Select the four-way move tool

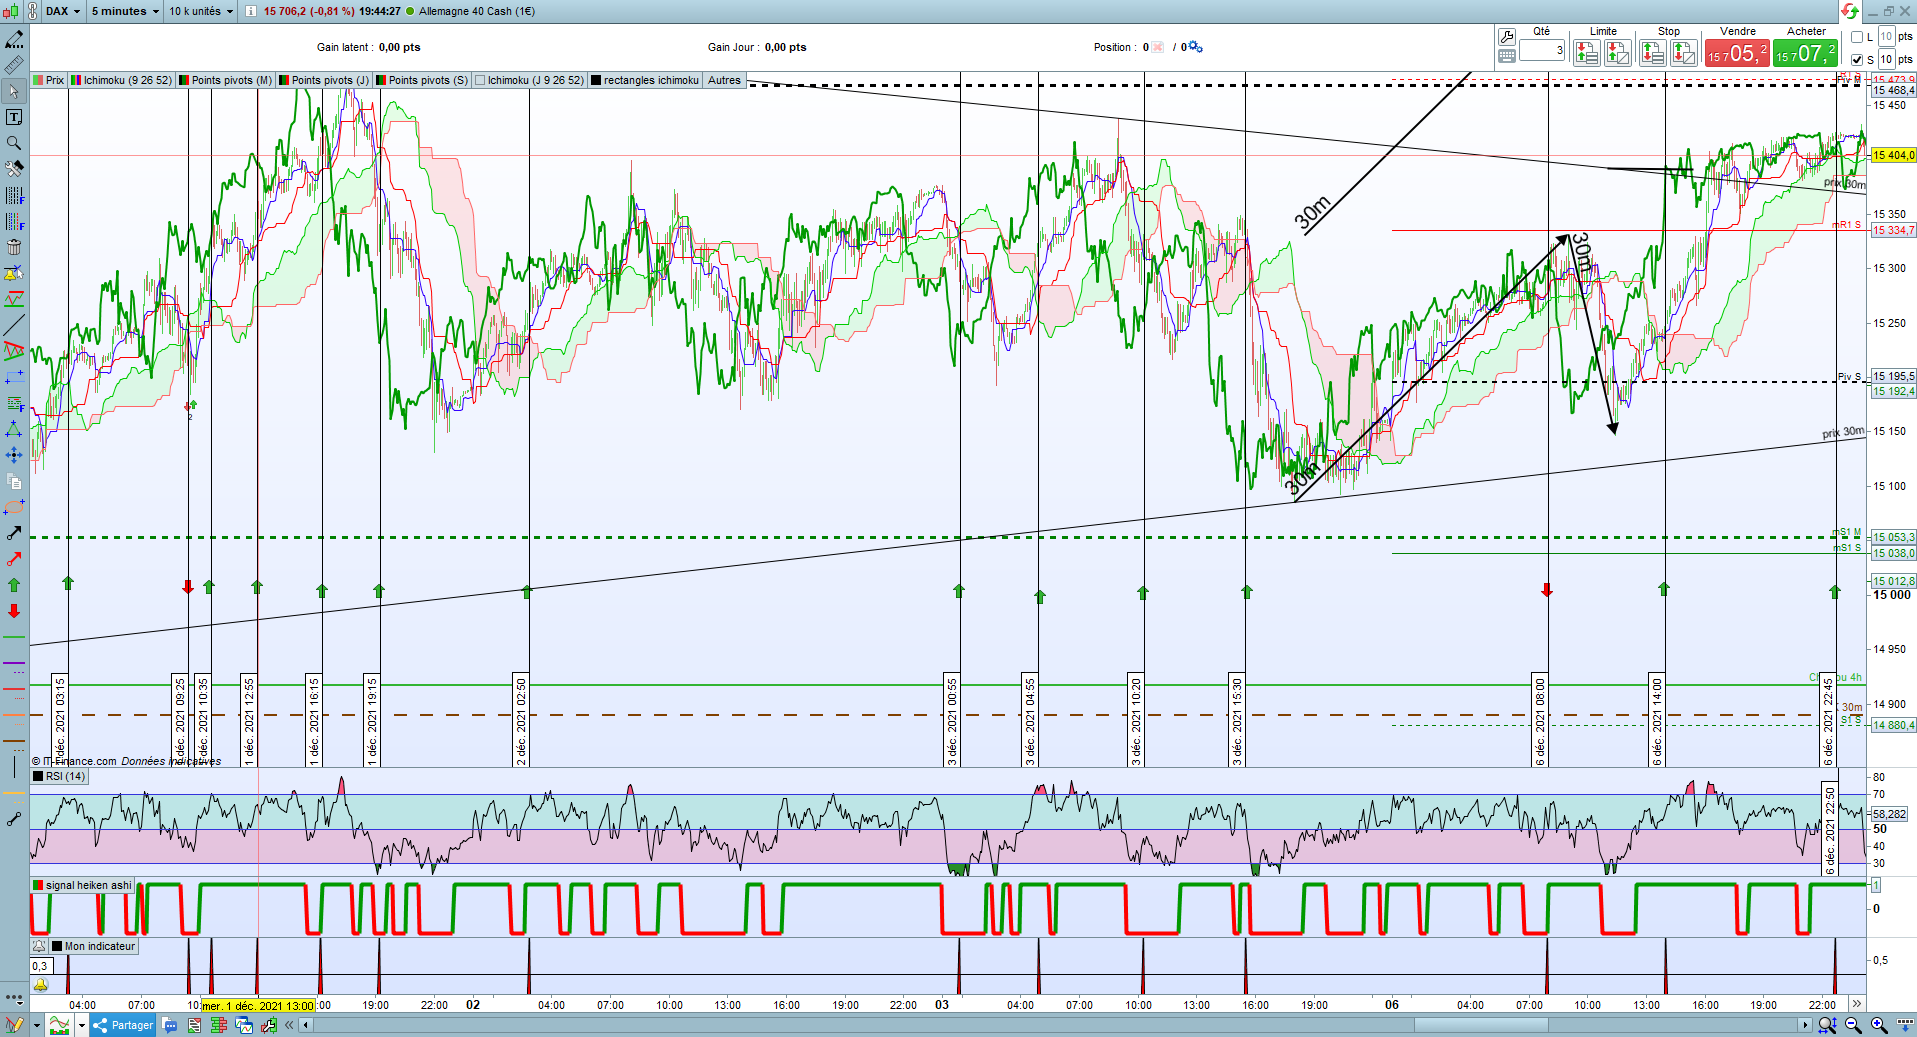click(x=14, y=455)
